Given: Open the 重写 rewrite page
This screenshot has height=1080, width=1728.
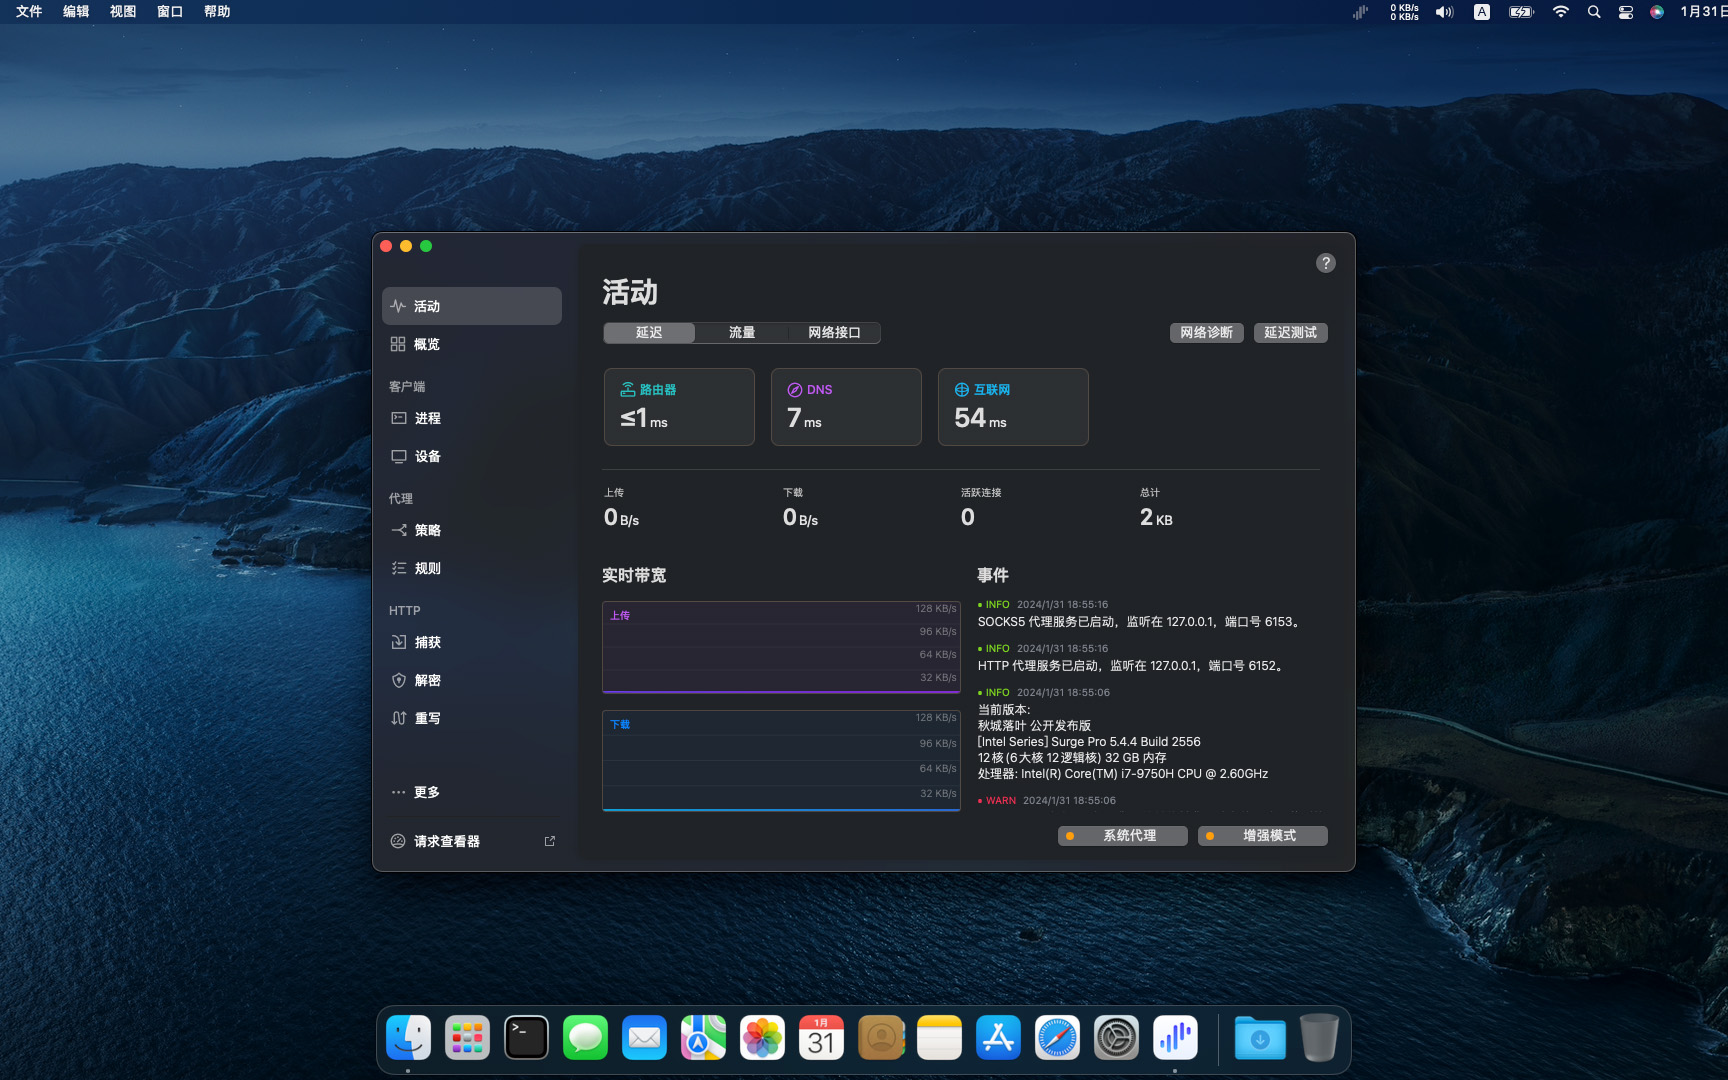Looking at the screenshot, I should (x=471, y=718).
